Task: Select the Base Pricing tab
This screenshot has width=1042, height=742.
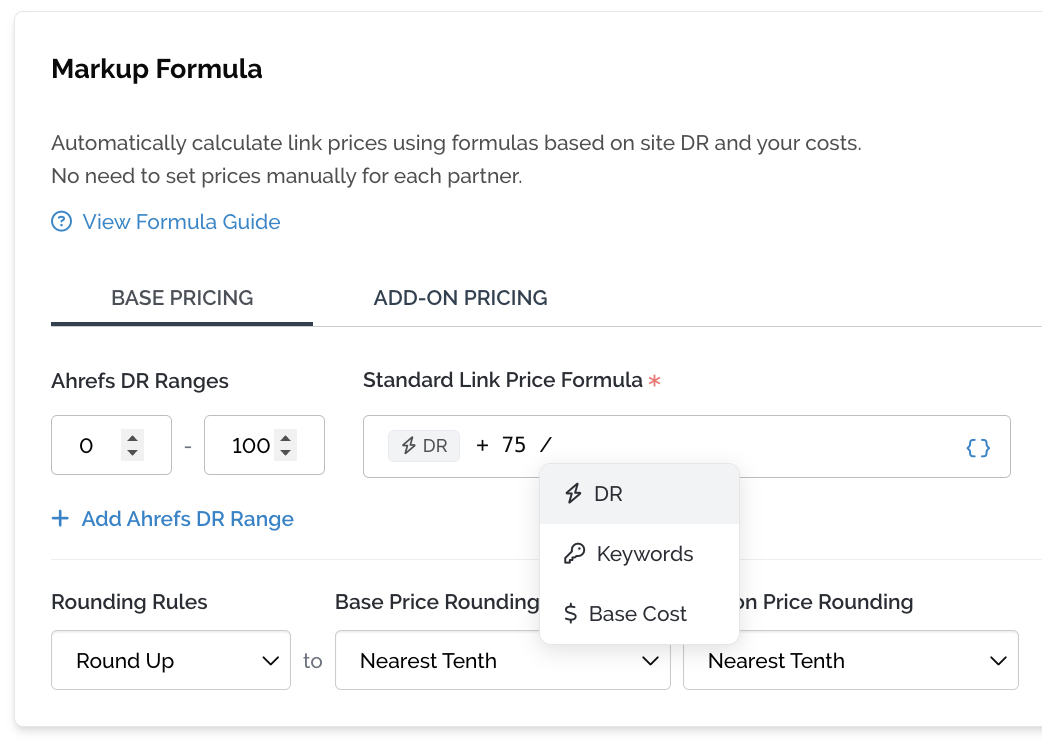Action: 182,298
